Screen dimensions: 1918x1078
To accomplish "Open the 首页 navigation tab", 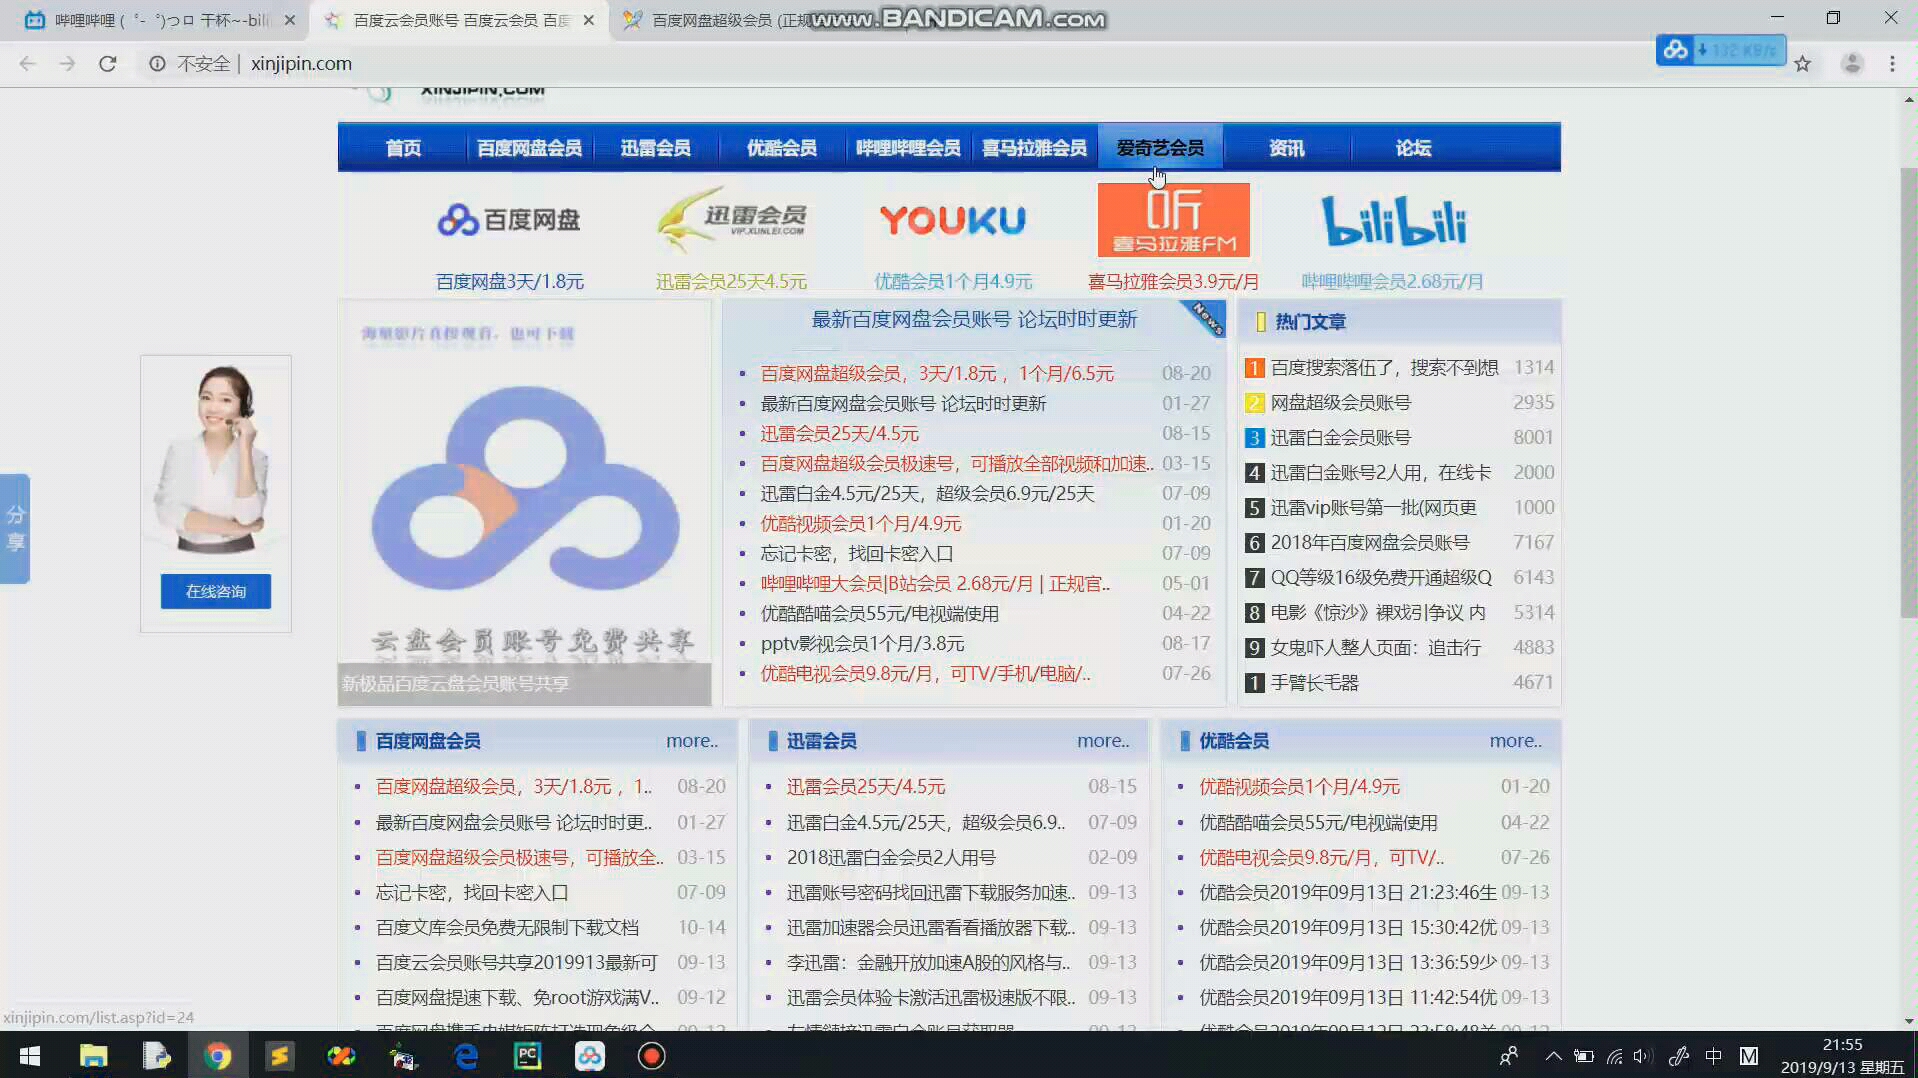I will tap(403, 148).
